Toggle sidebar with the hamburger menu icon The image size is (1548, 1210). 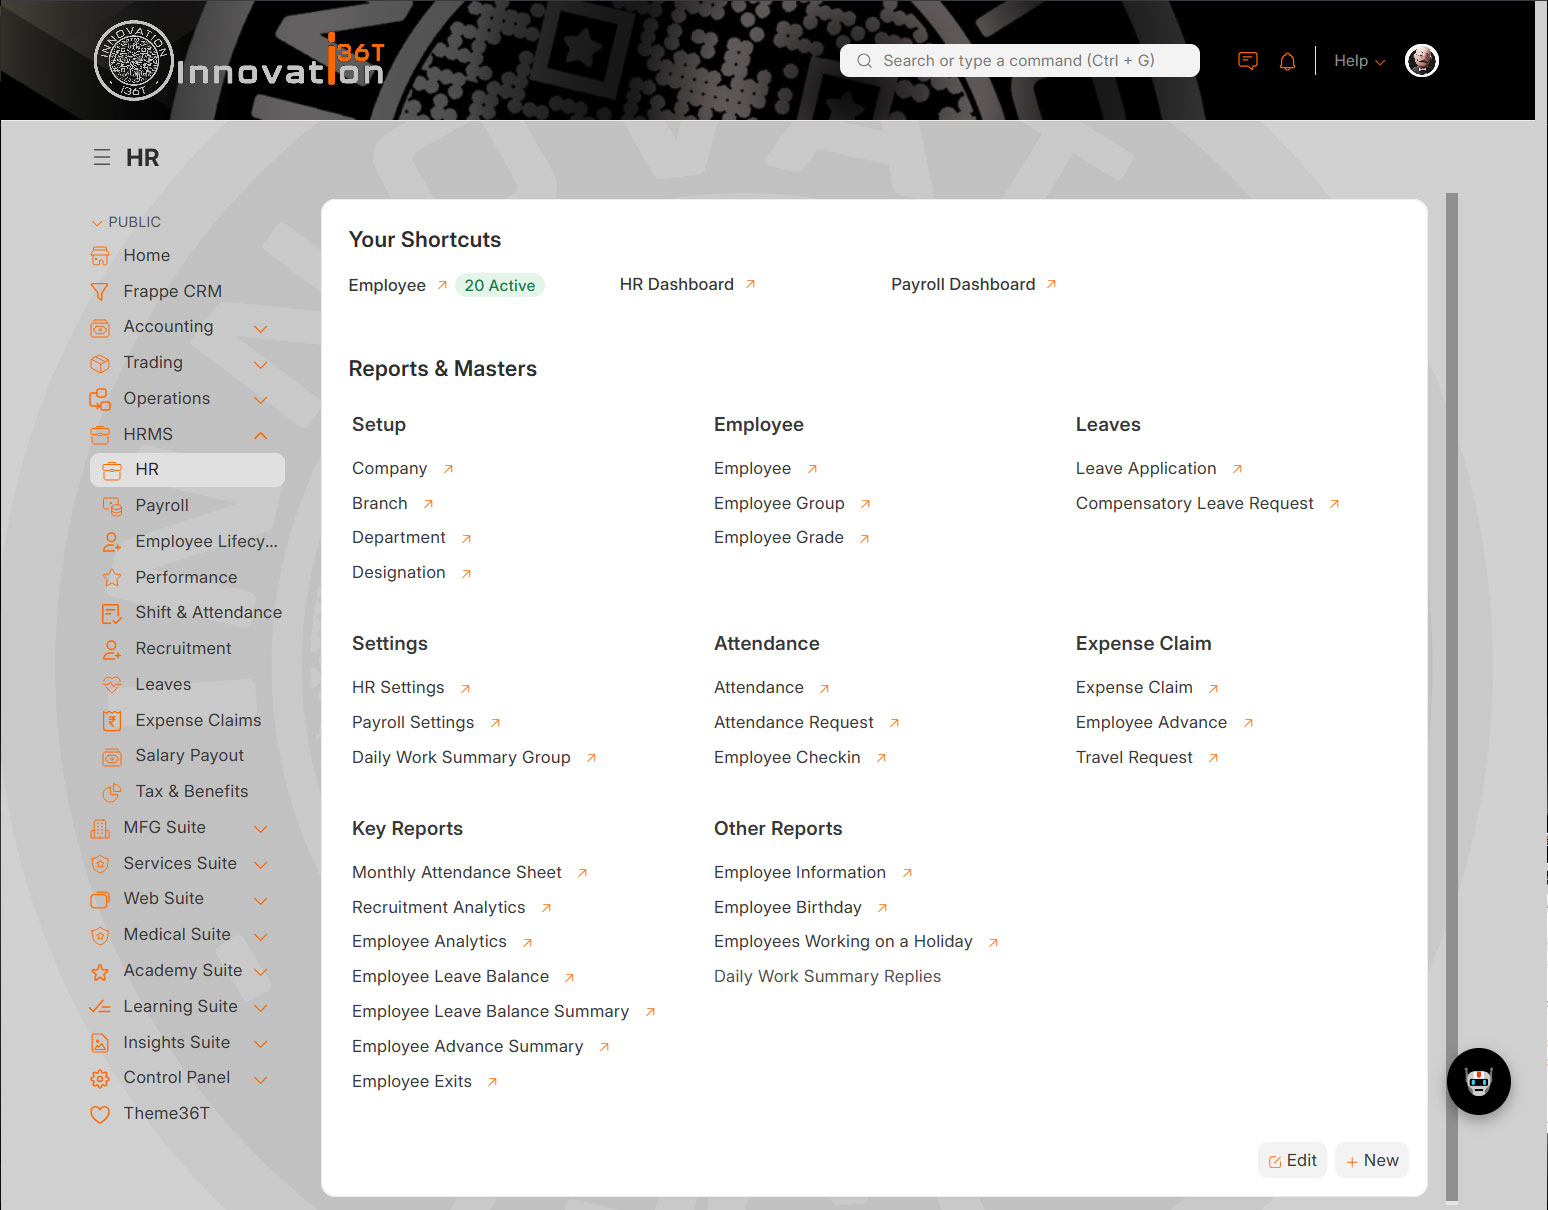[x=101, y=157]
